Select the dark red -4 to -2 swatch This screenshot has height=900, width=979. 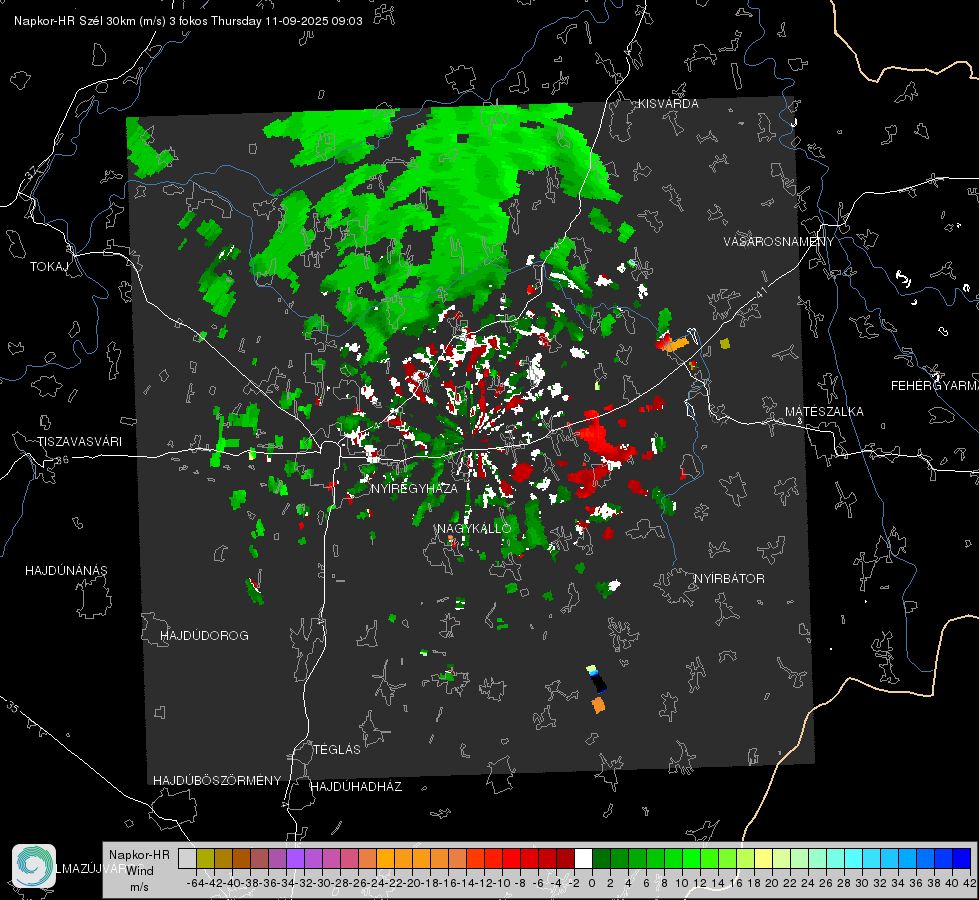tap(565, 859)
